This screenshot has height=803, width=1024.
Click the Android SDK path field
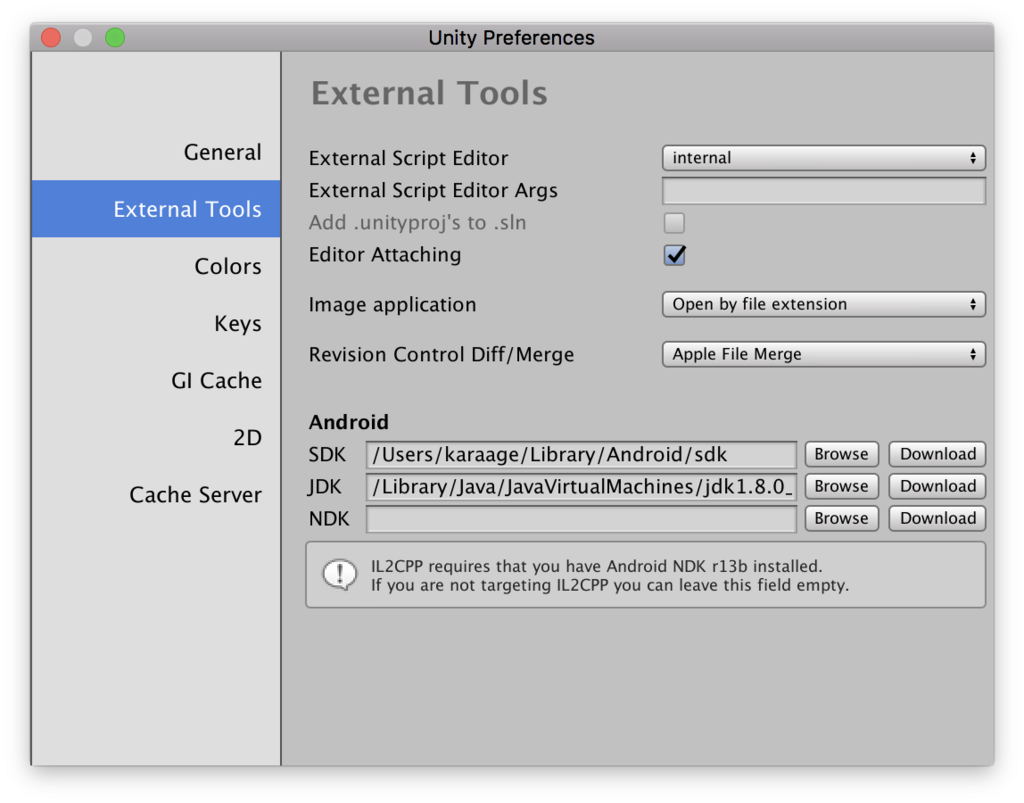(581, 454)
